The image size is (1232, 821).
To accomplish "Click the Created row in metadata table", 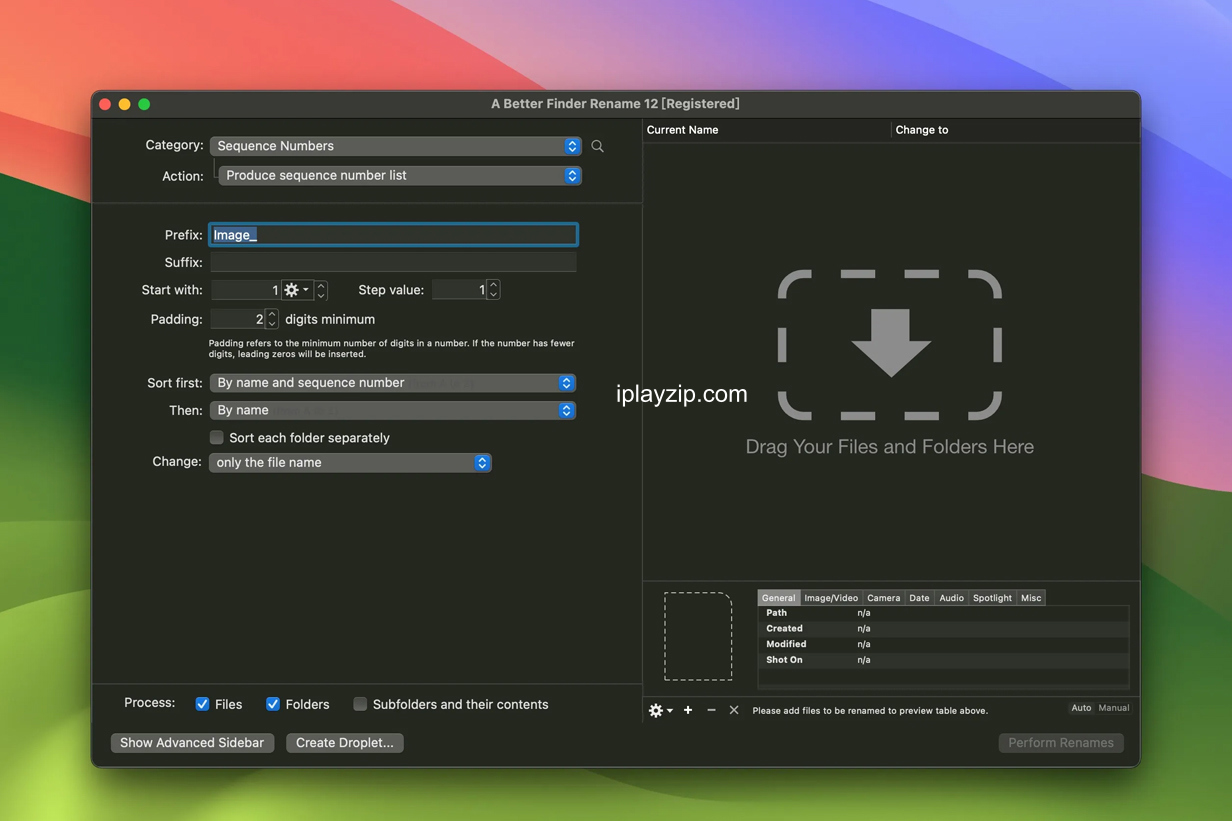I will 943,629.
